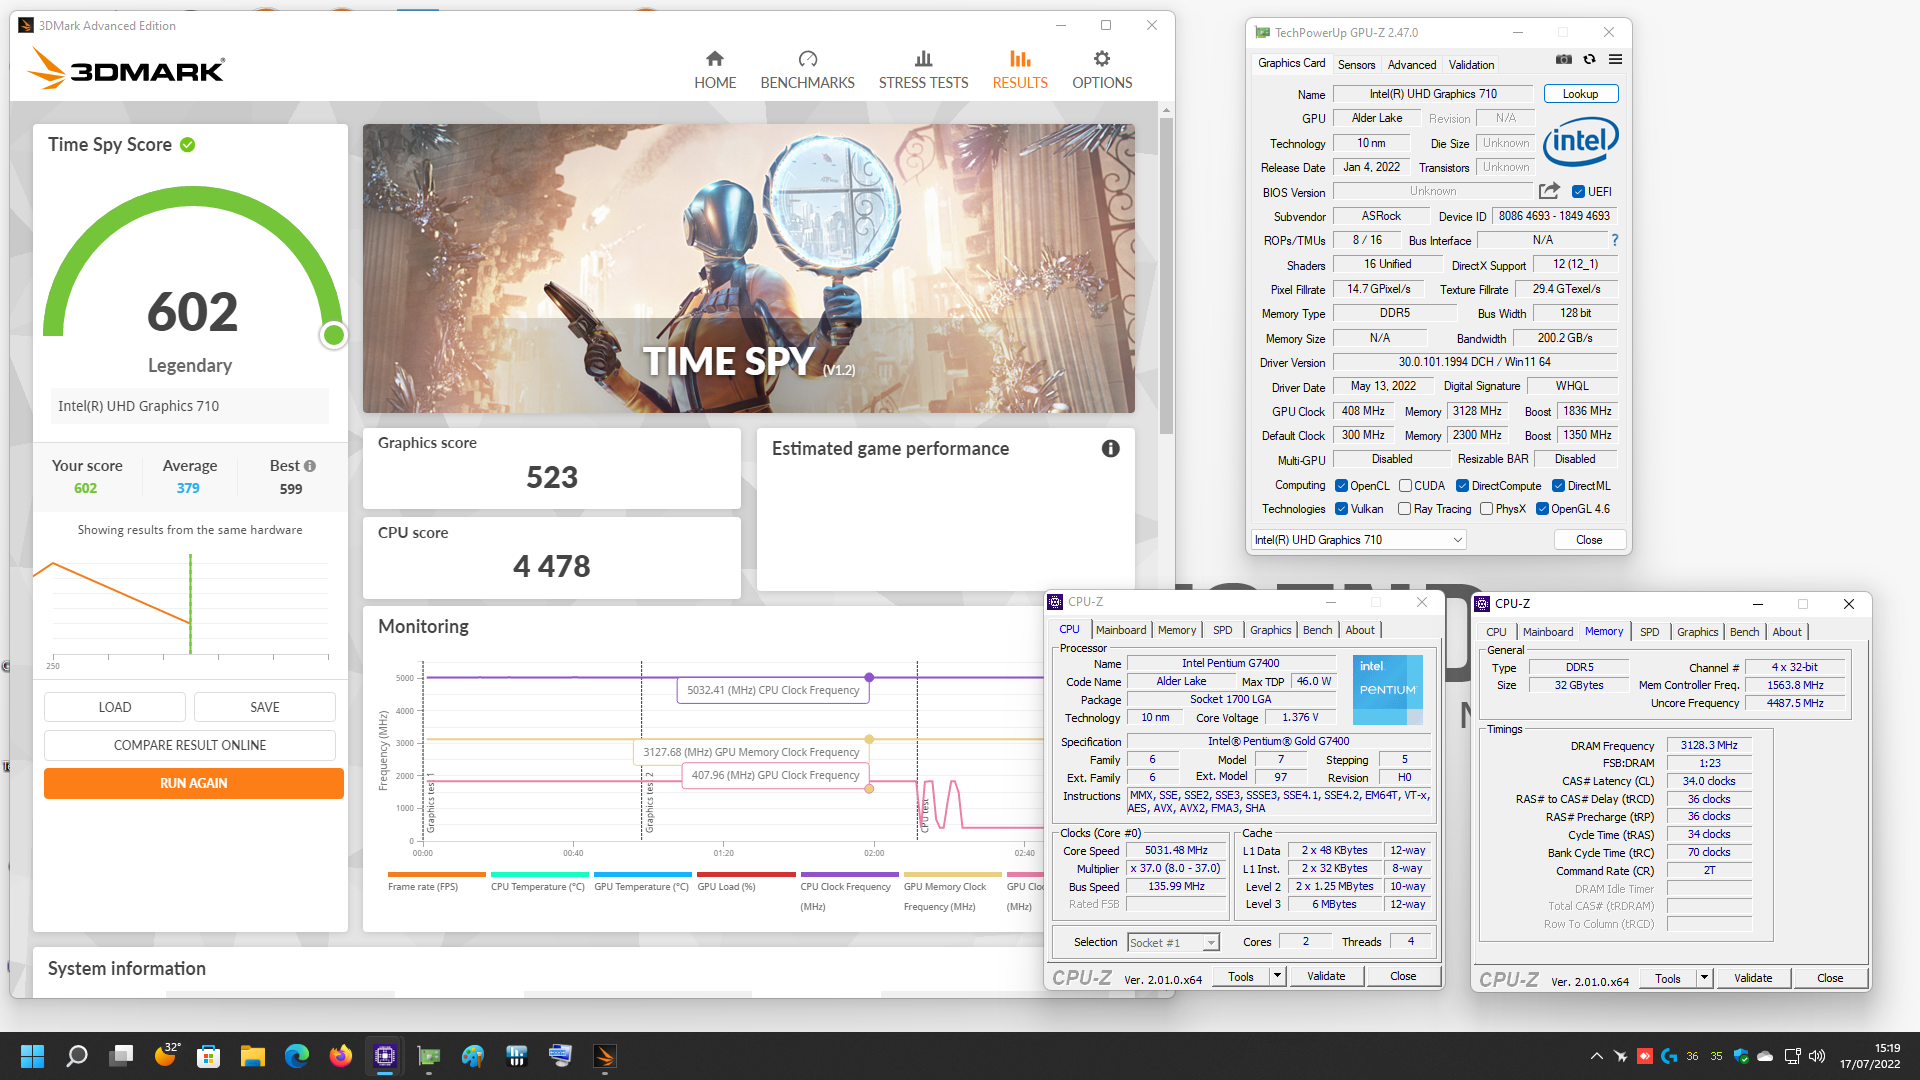Click GPU Memory Clock marker on graph

point(869,740)
